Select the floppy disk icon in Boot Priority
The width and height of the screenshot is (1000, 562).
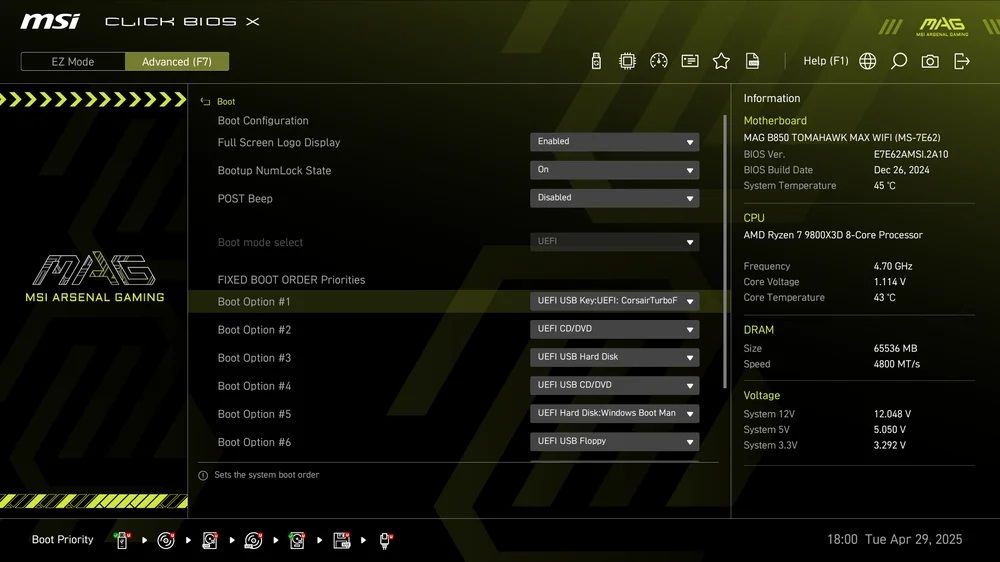(342, 540)
